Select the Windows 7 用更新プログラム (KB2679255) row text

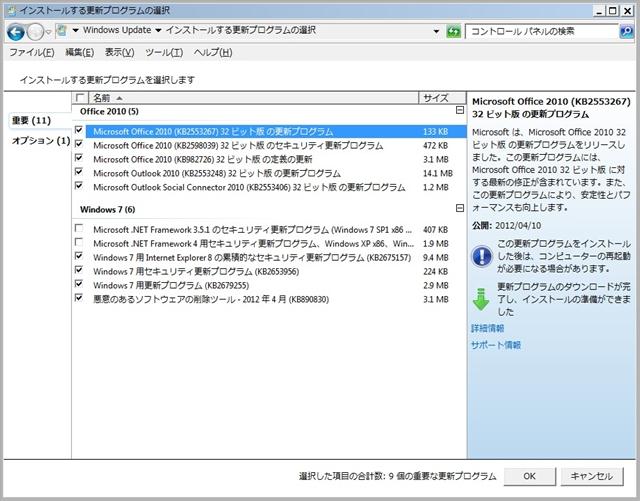(x=171, y=285)
